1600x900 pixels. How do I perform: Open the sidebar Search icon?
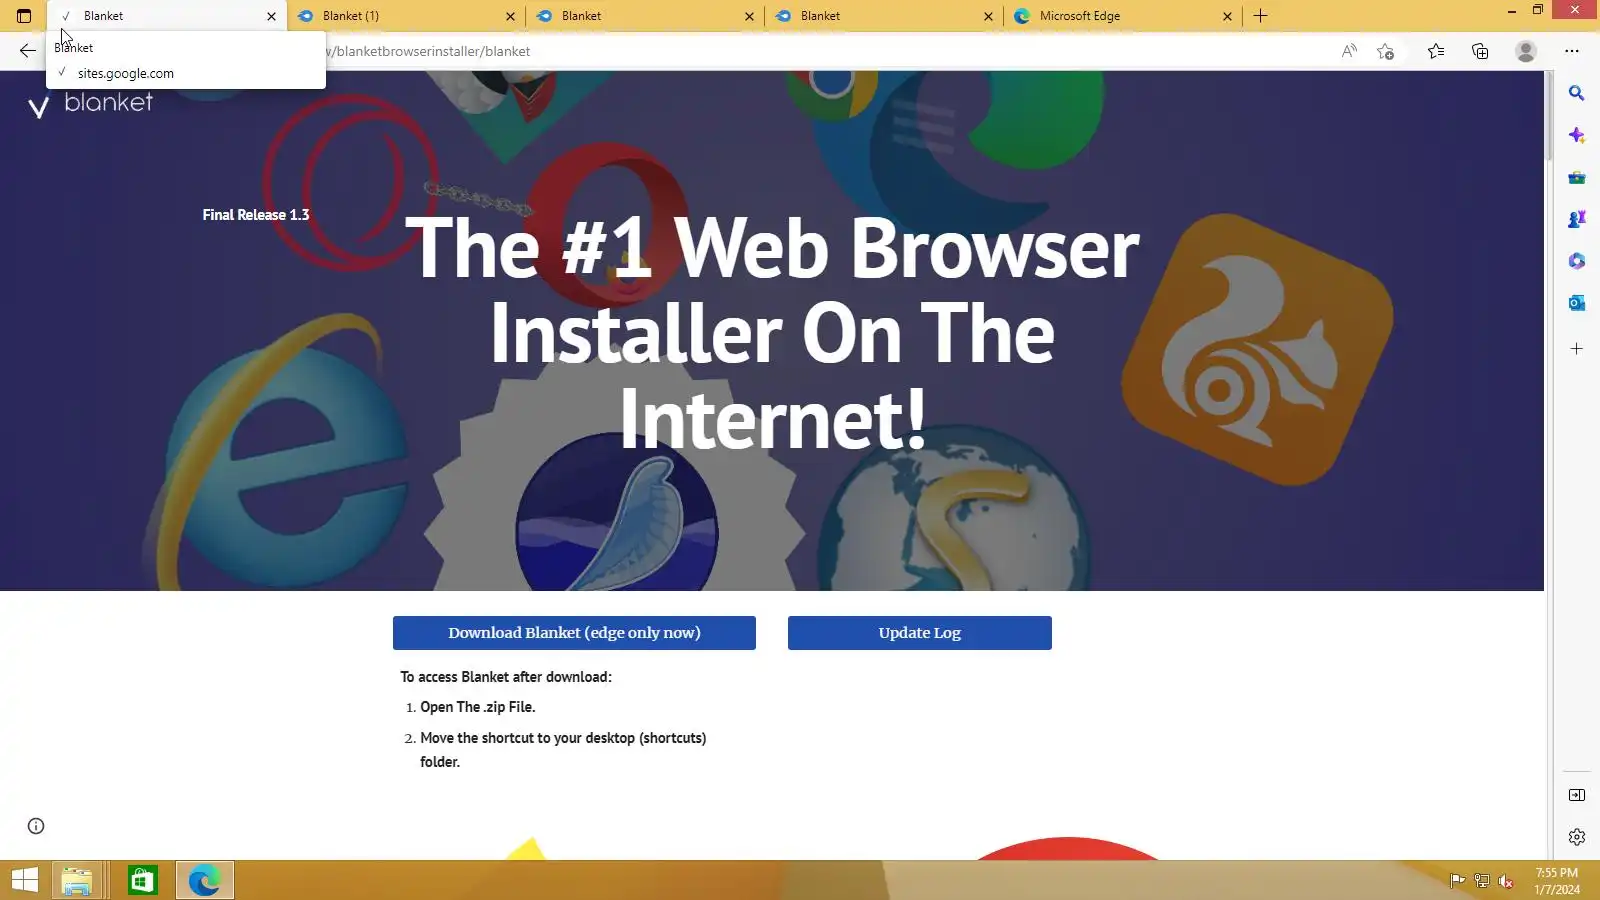click(x=1577, y=93)
